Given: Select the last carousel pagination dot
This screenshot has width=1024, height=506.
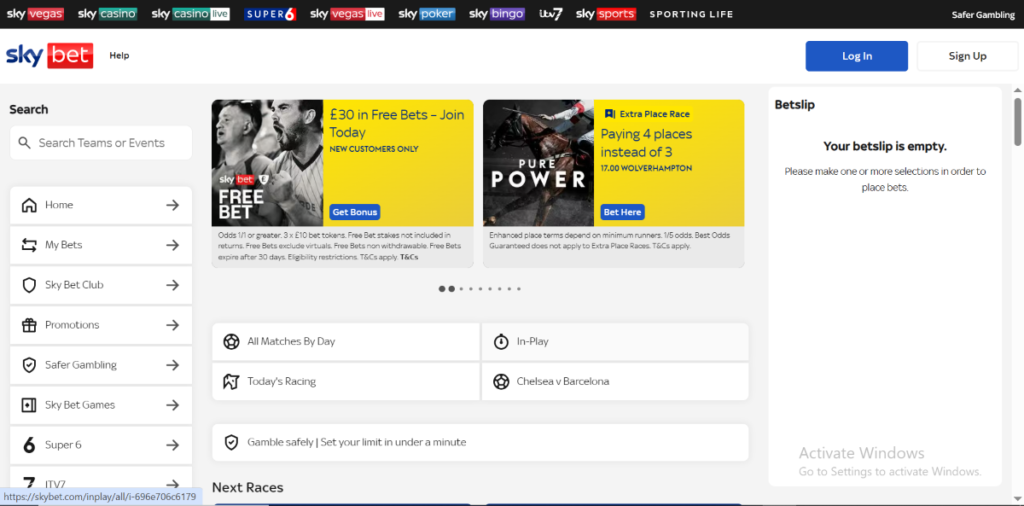Looking at the screenshot, I should (x=519, y=289).
